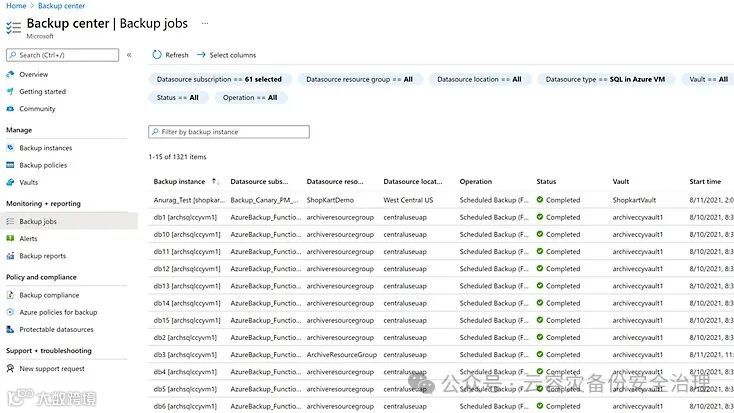Viewport: 734px width, 413px height.
Task: Click ArchiveResourceGroup cell in db3 row
Action: (342, 355)
